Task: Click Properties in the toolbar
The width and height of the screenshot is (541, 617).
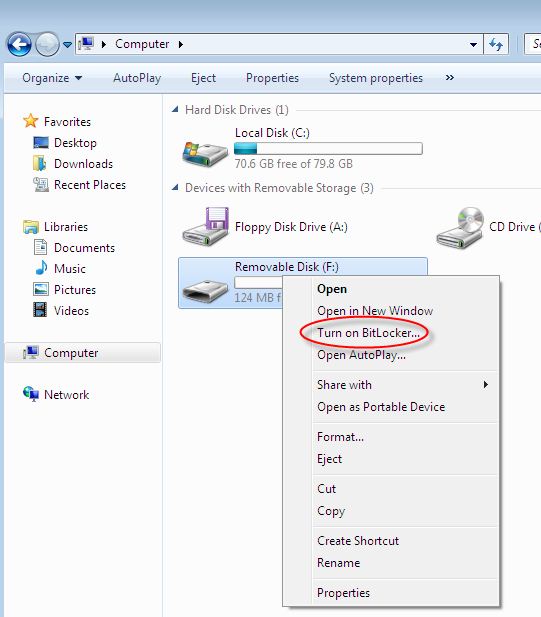Action: click(x=272, y=78)
